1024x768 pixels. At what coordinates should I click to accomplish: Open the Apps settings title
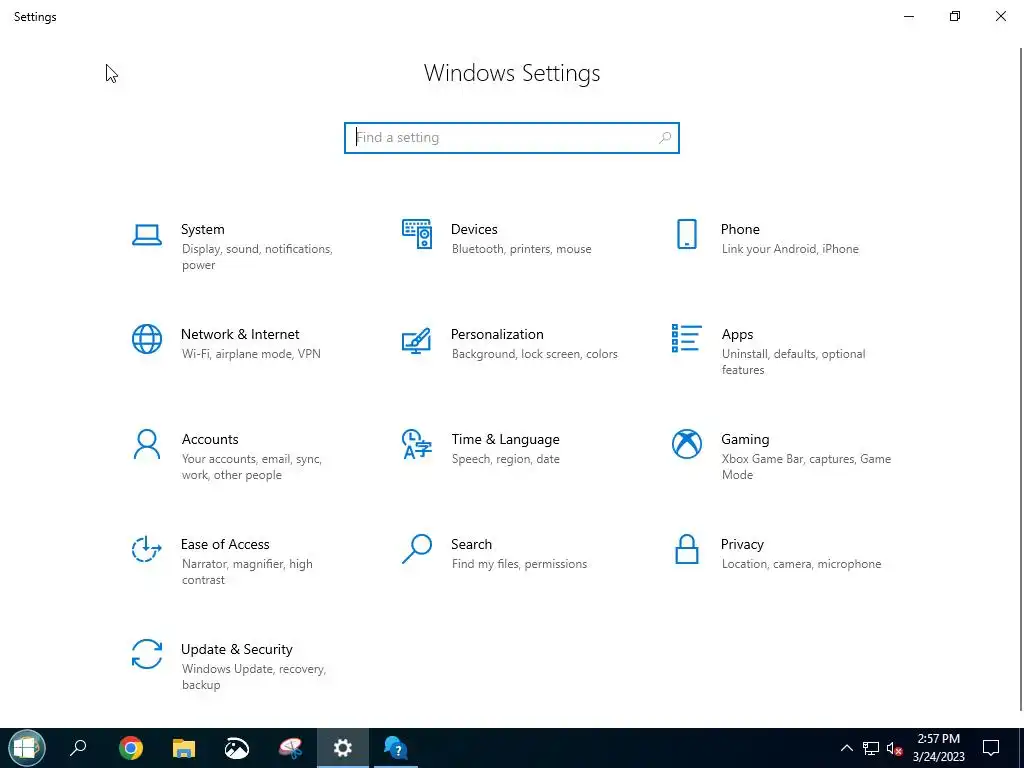click(737, 334)
